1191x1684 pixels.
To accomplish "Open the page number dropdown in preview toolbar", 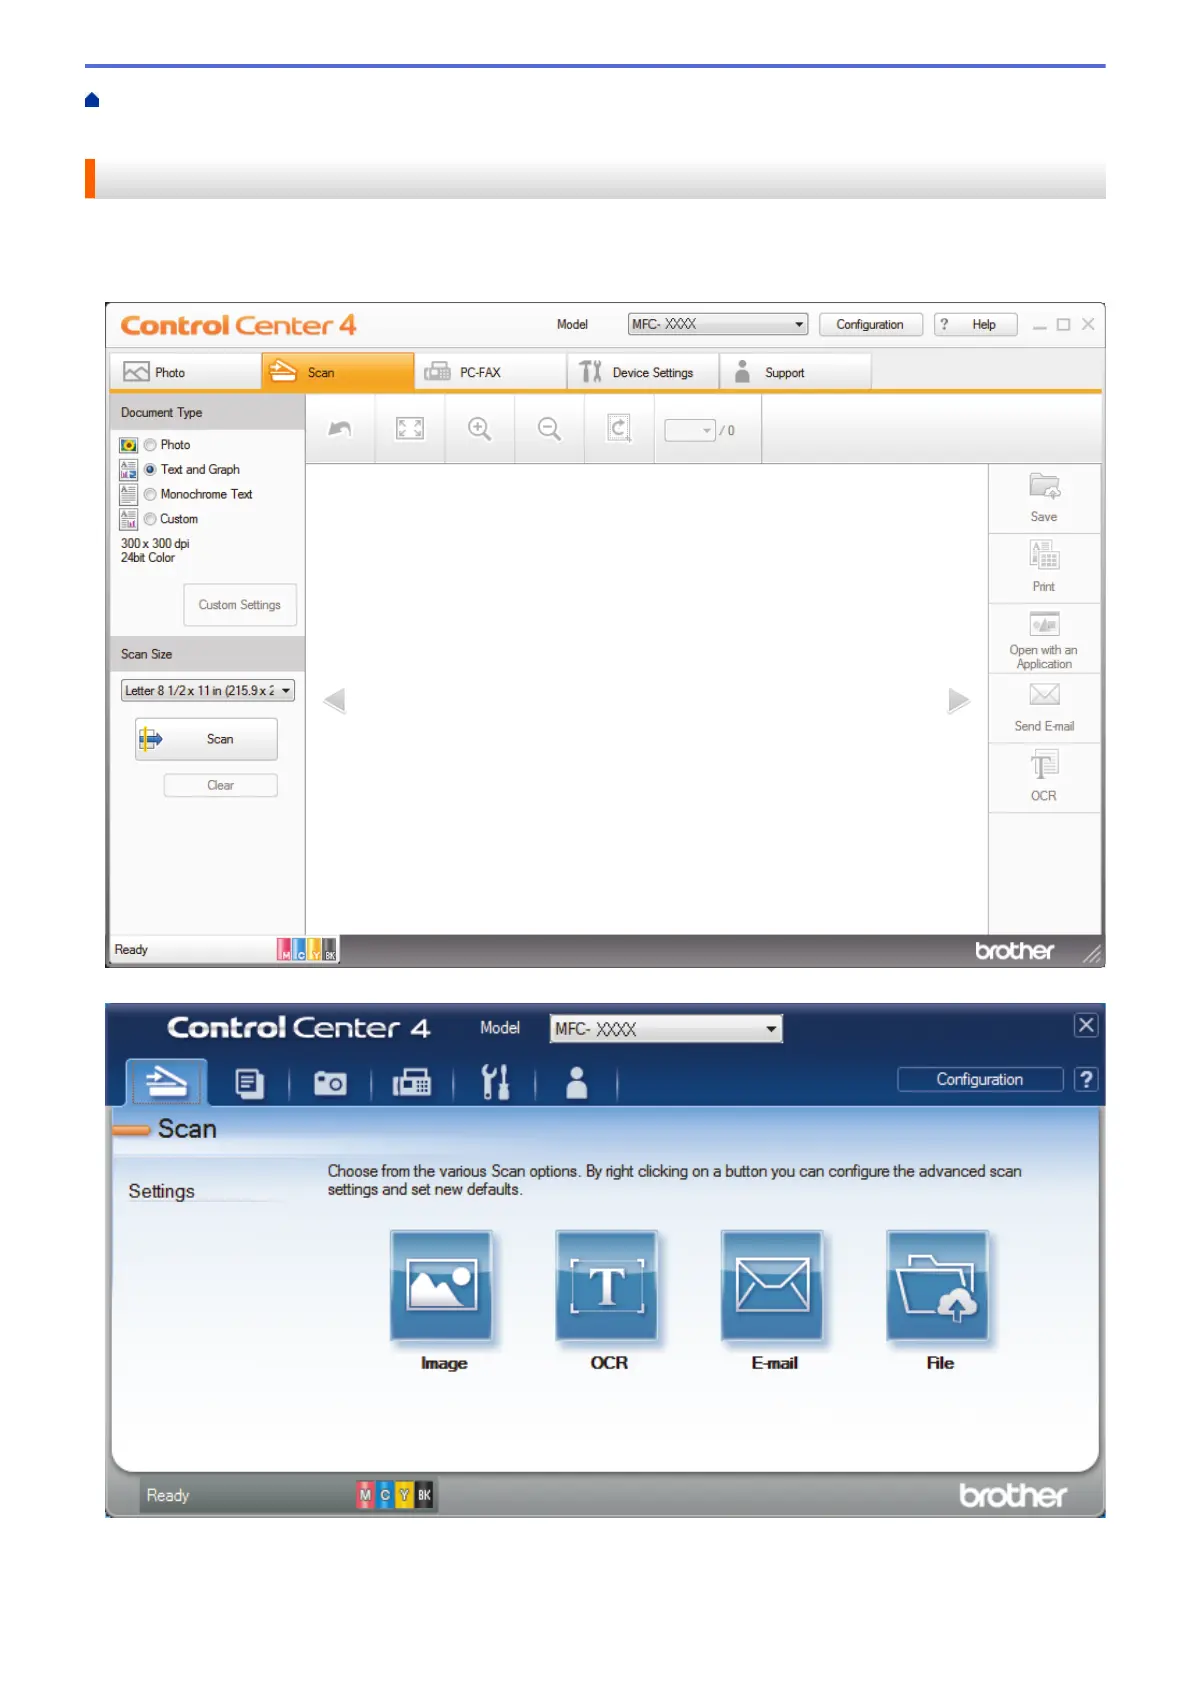I will pyautogui.click(x=690, y=430).
